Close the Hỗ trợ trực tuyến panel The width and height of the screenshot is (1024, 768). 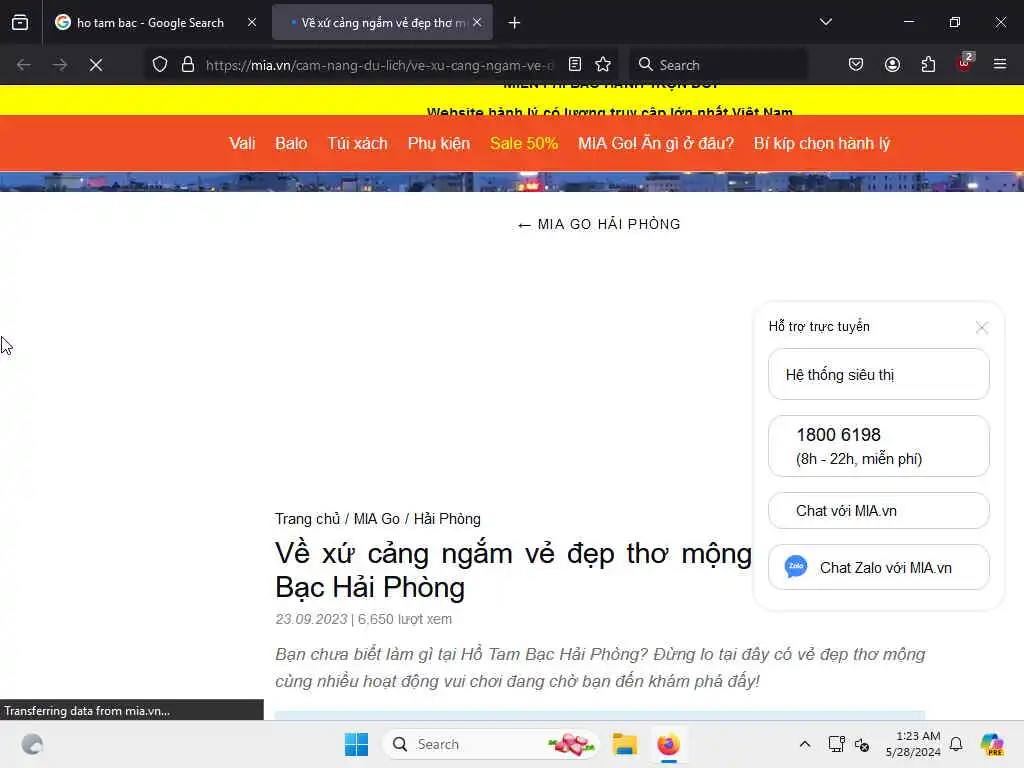(982, 327)
